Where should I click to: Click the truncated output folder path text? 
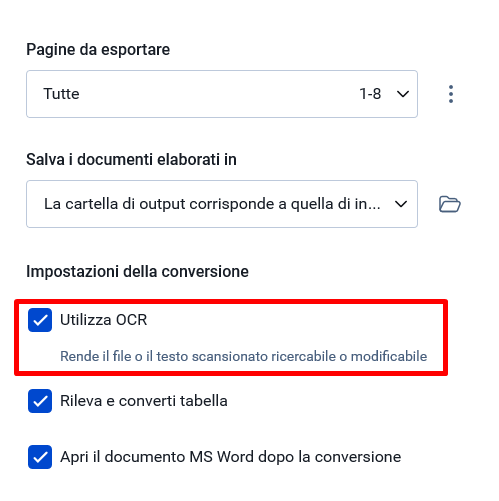click(x=212, y=204)
